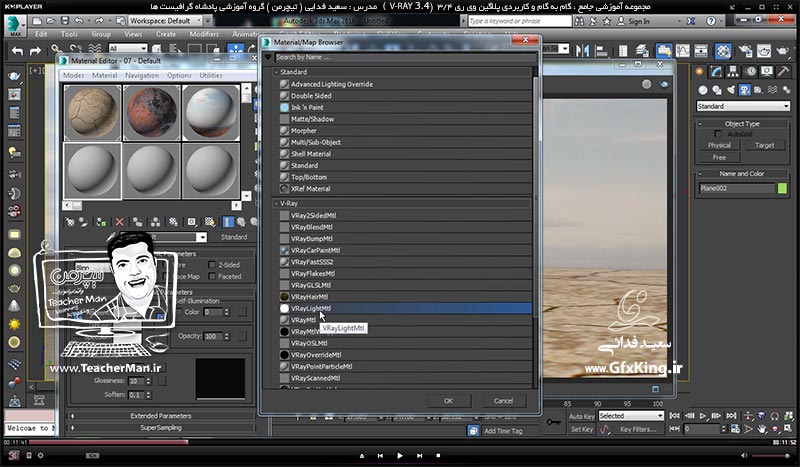Open the Modes menu in Material Editor
The height and width of the screenshot is (467, 800).
tap(73, 75)
